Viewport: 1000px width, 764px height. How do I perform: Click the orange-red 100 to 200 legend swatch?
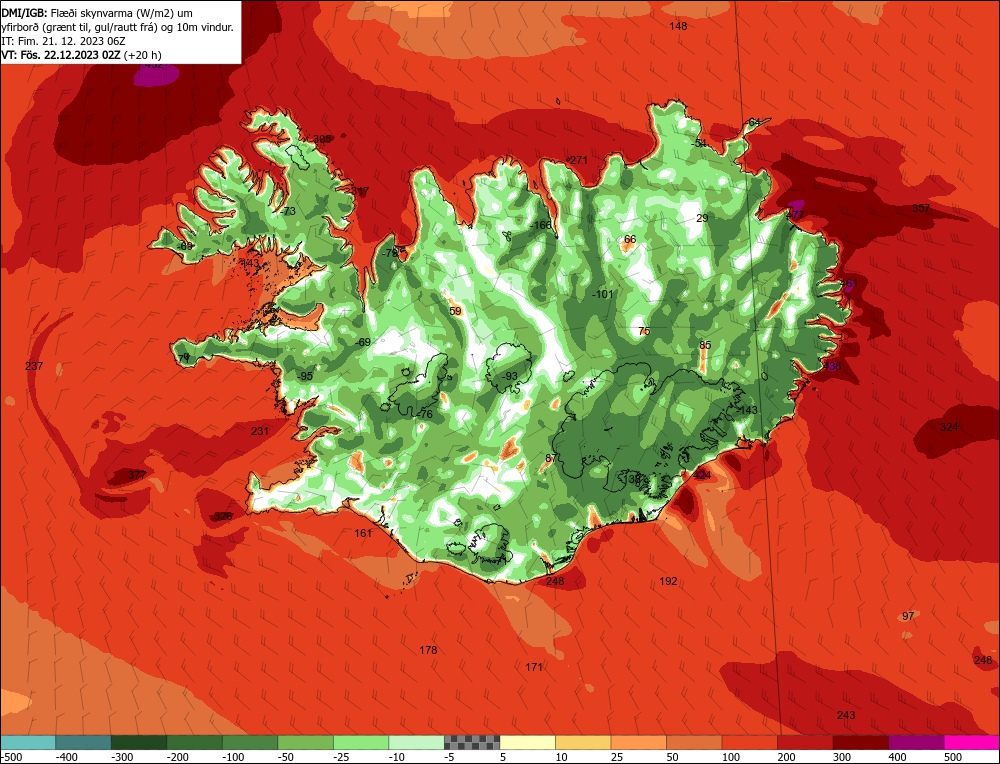coord(750,742)
